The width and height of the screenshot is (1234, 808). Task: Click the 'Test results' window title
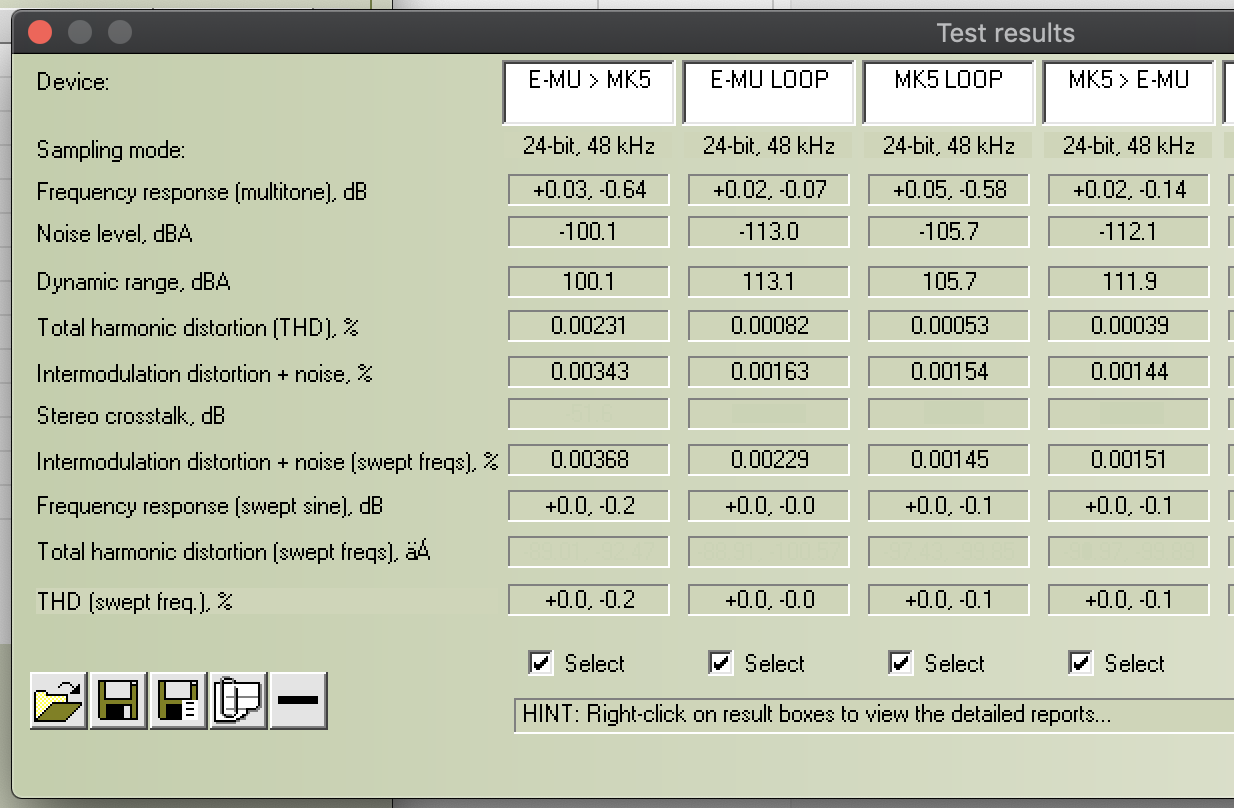coord(1005,32)
